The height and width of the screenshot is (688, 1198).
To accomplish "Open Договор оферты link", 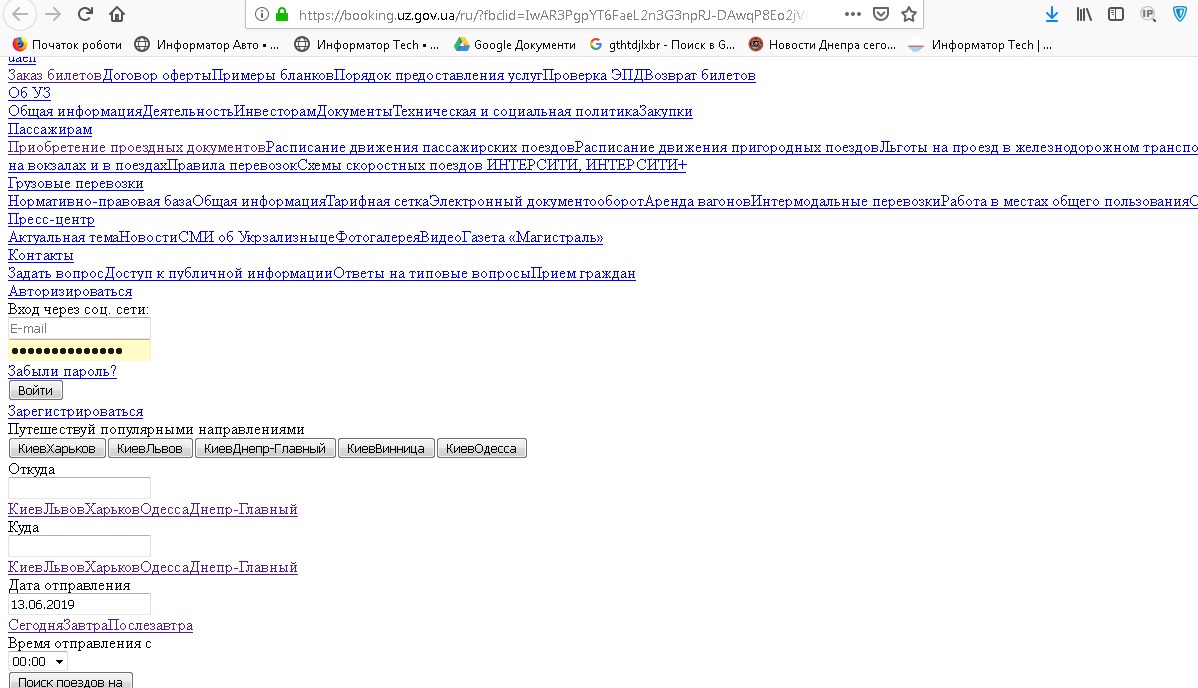I will [157, 76].
